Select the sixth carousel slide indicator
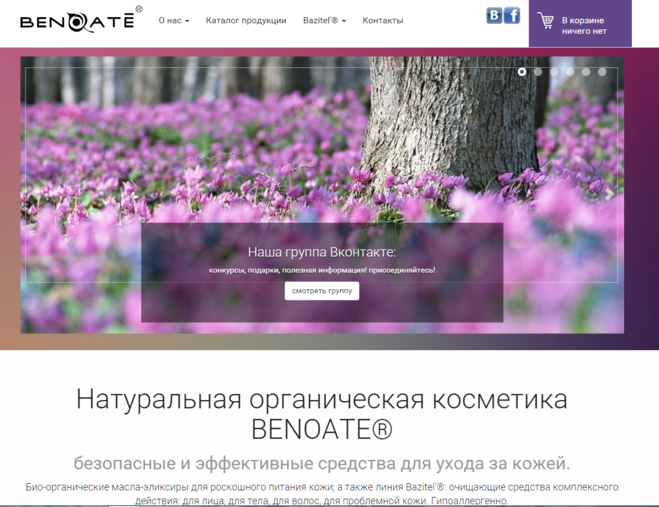Screen dimensions: 659x507 [x=602, y=72]
